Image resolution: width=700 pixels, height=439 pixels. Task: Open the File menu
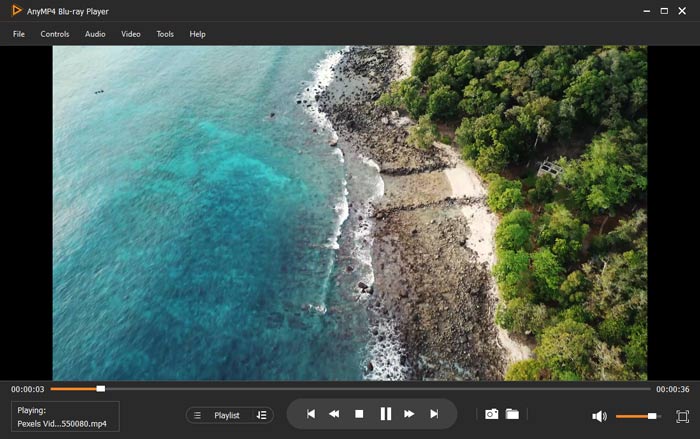coord(19,34)
